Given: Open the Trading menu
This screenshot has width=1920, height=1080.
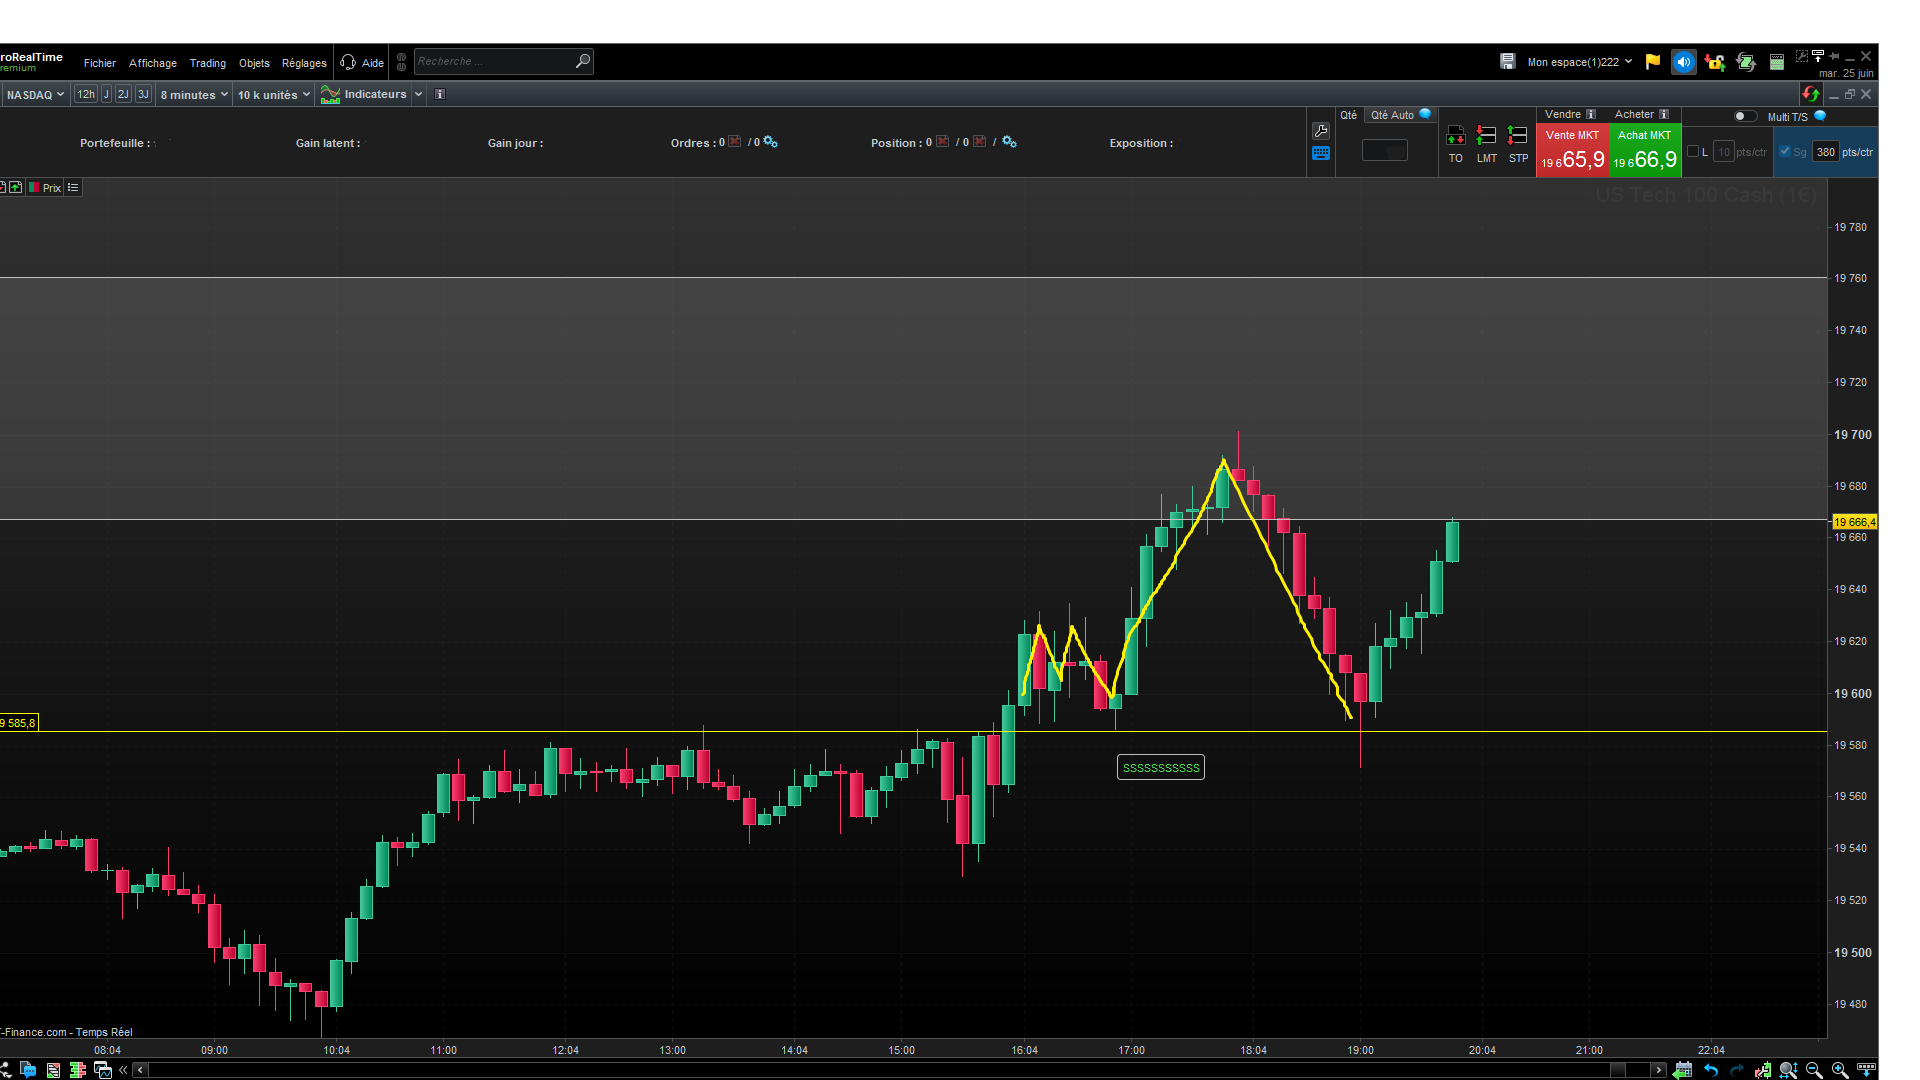Looking at the screenshot, I should pyautogui.click(x=208, y=63).
